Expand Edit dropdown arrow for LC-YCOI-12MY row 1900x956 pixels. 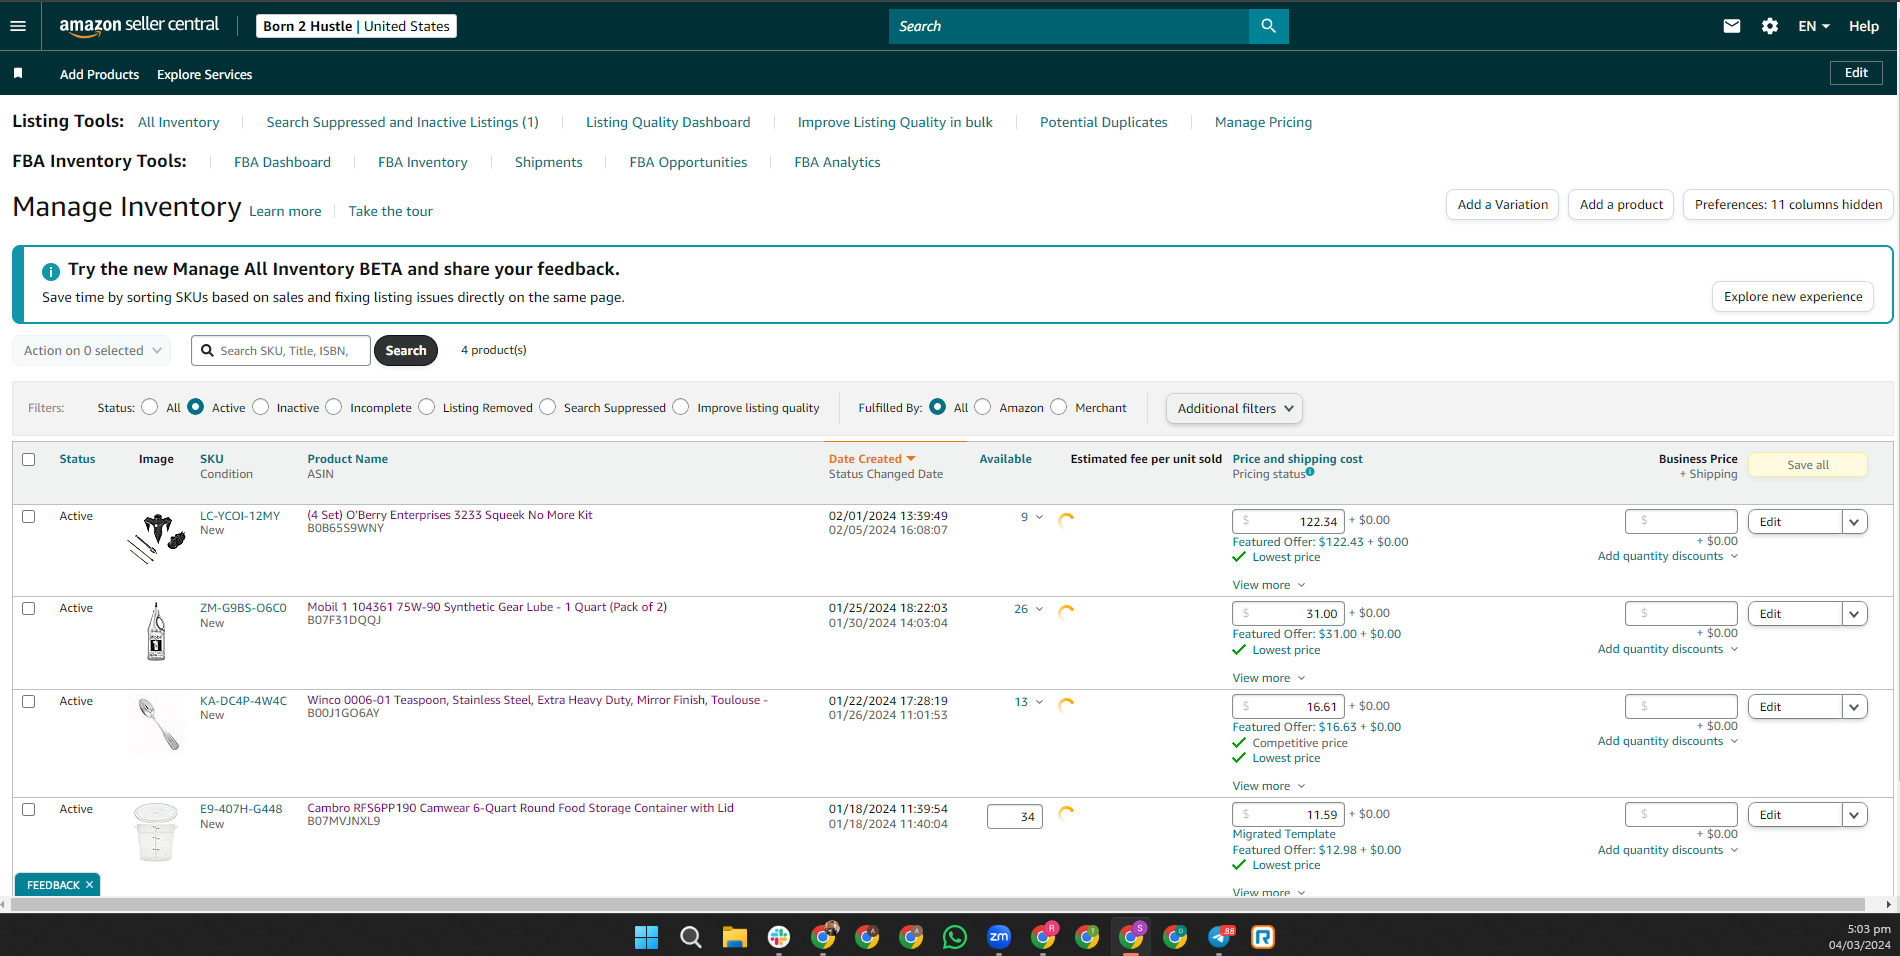(1855, 522)
